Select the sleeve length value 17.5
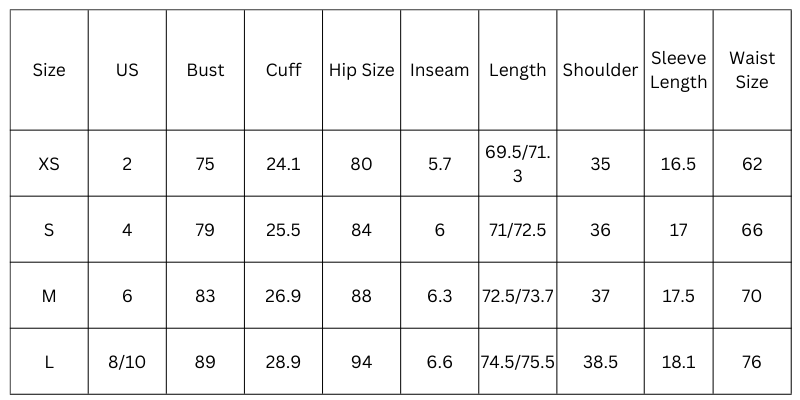This screenshot has height=400, width=800. click(678, 296)
